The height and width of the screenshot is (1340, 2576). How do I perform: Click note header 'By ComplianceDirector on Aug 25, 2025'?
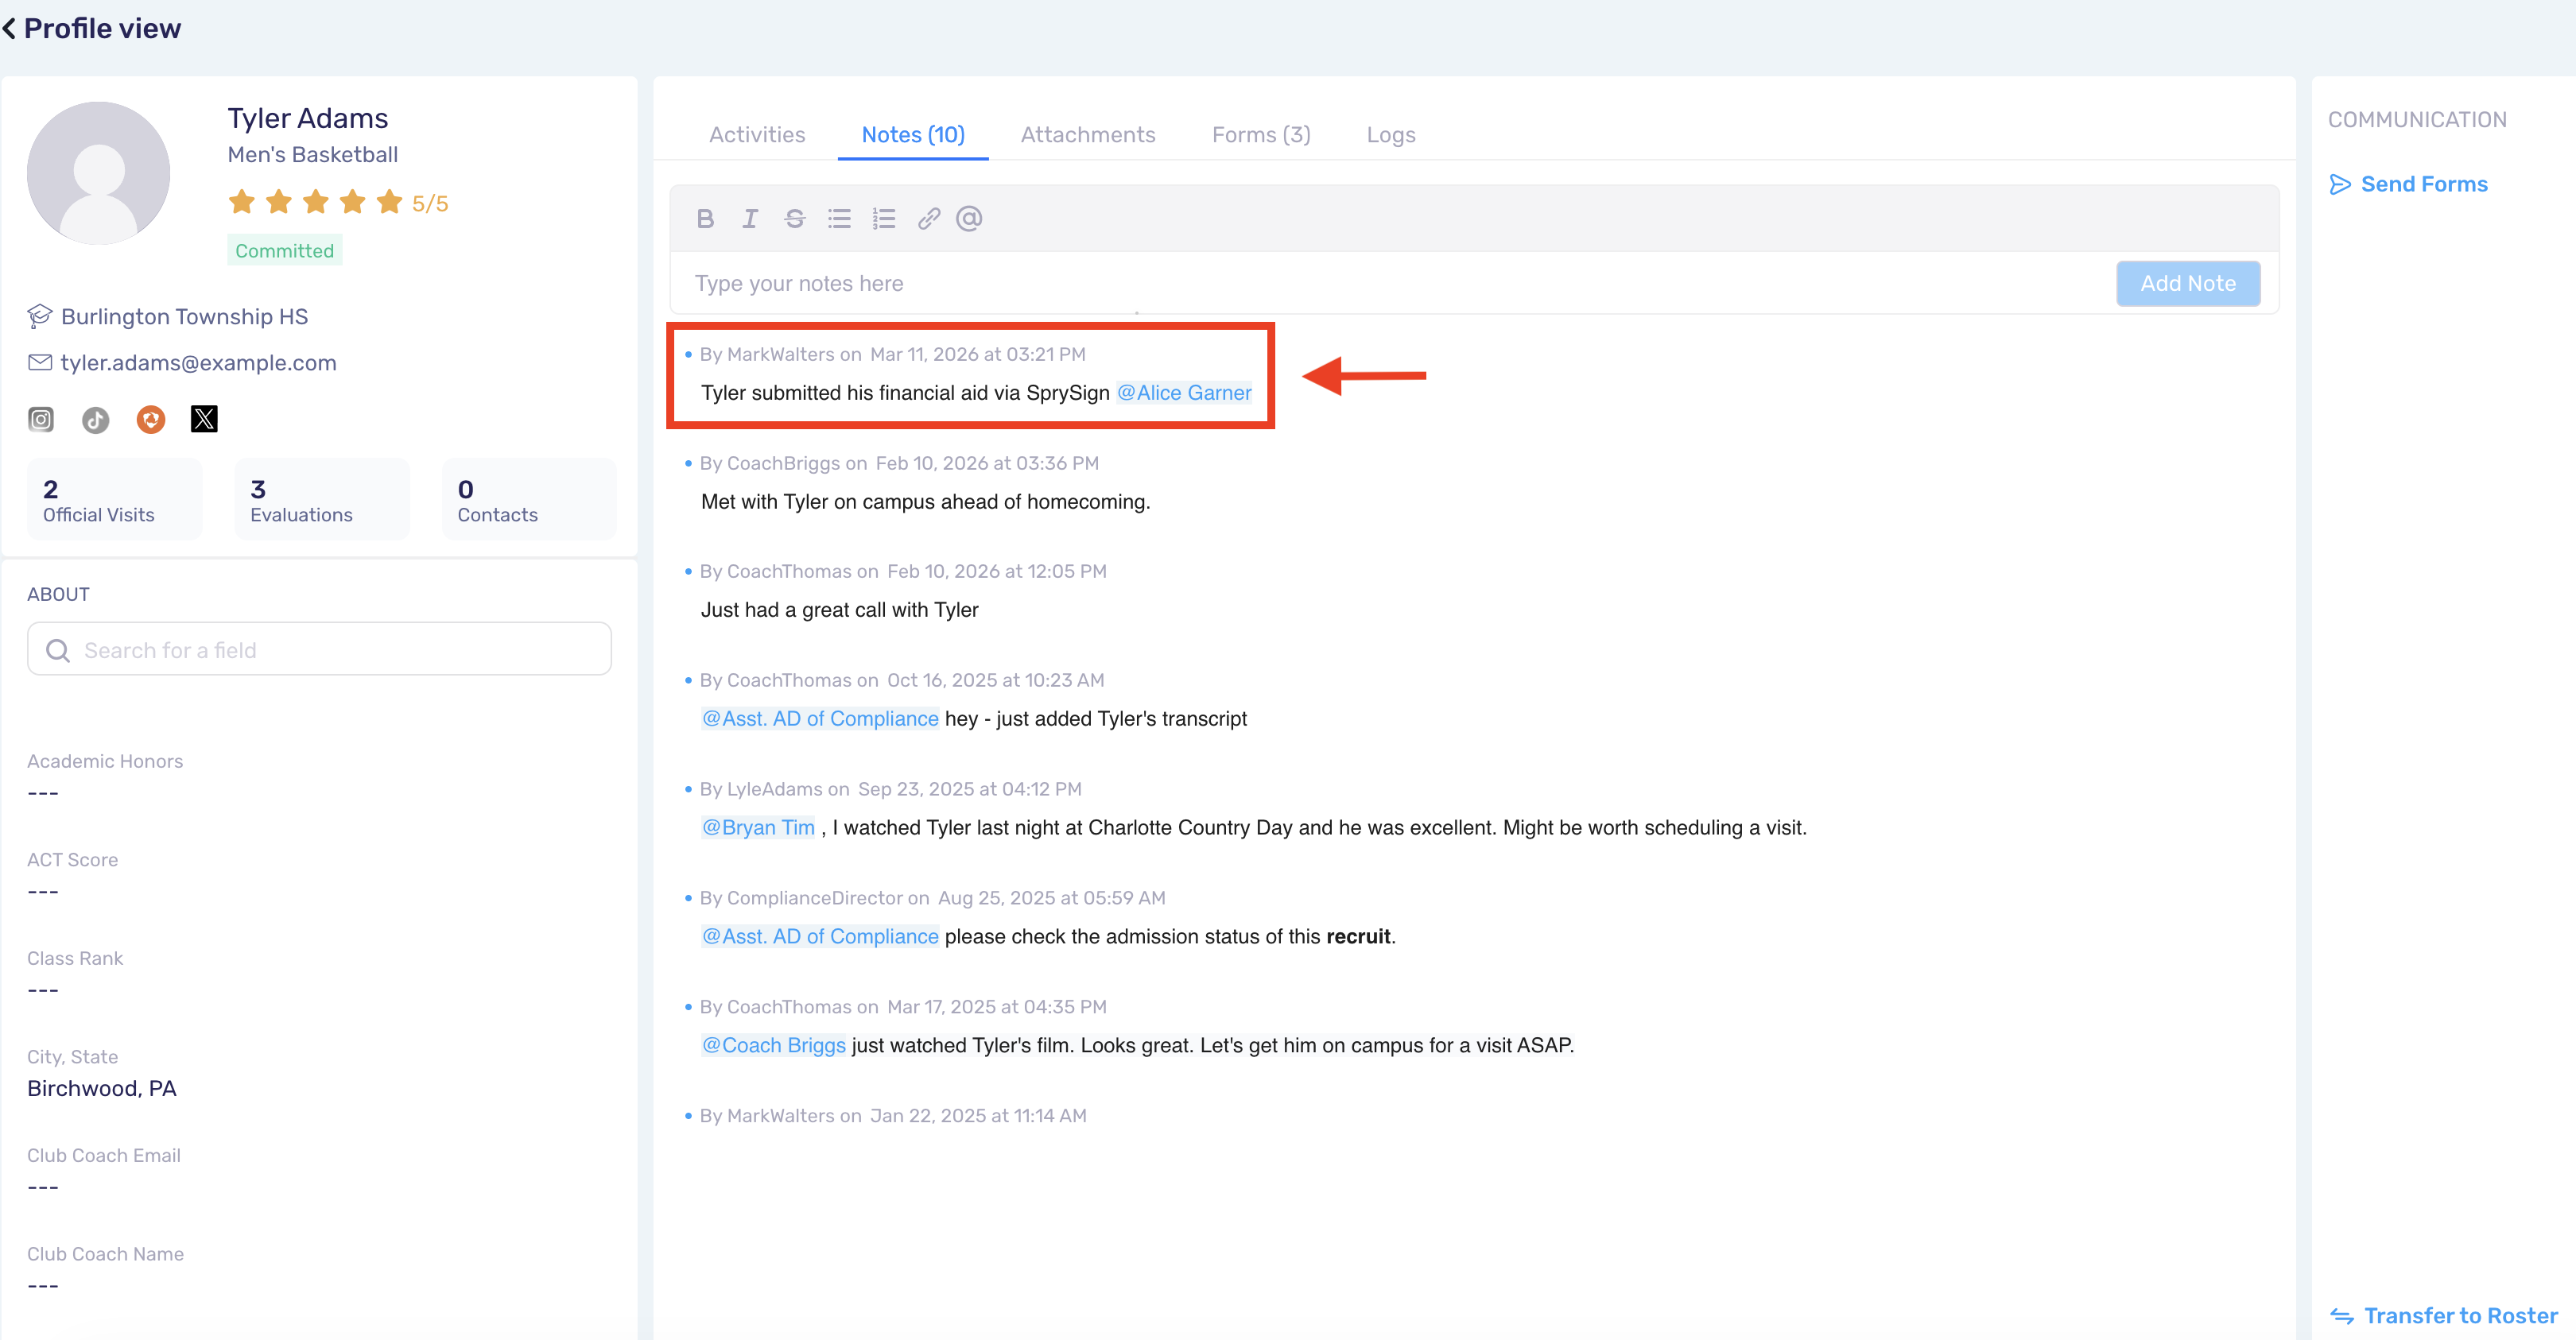point(932,898)
